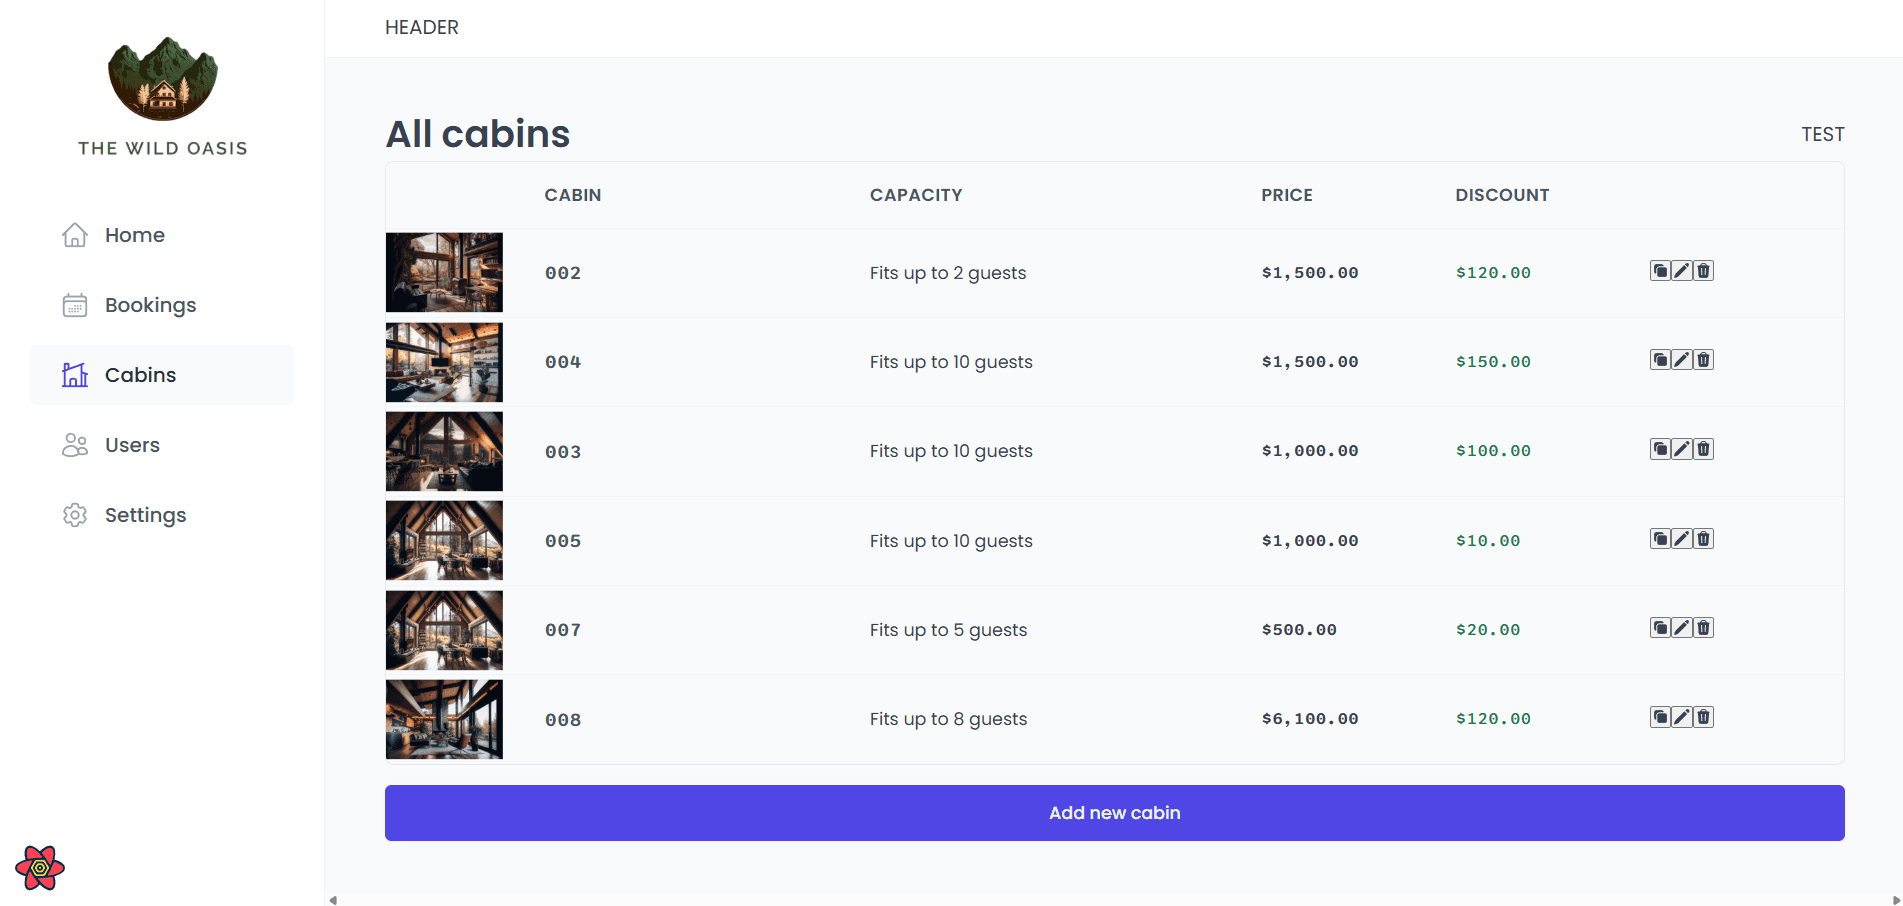Delete cabin 008
This screenshot has height=906, width=1903.
point(1704,717)
